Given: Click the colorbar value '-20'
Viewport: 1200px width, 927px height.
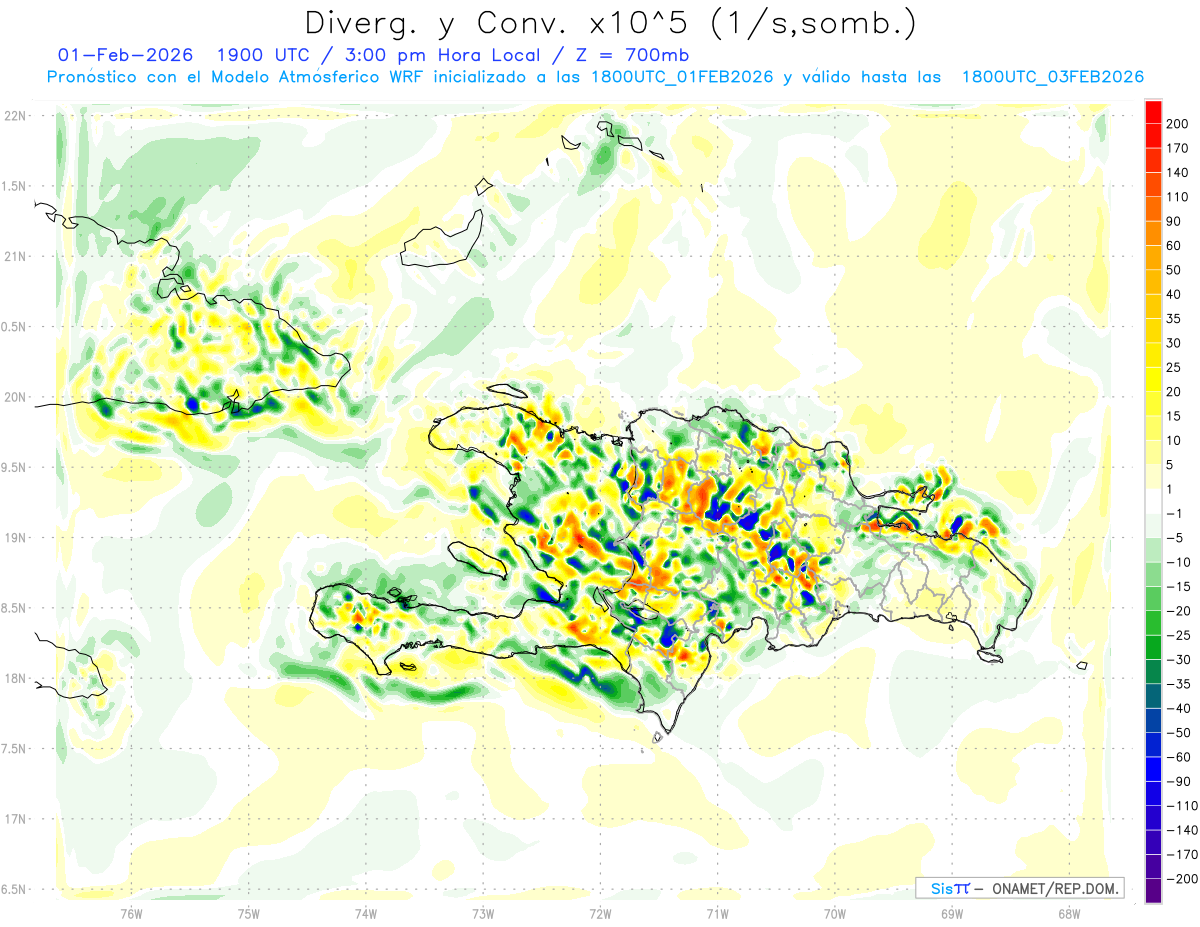Looking at the screenshot, I should coord(1179,611).
